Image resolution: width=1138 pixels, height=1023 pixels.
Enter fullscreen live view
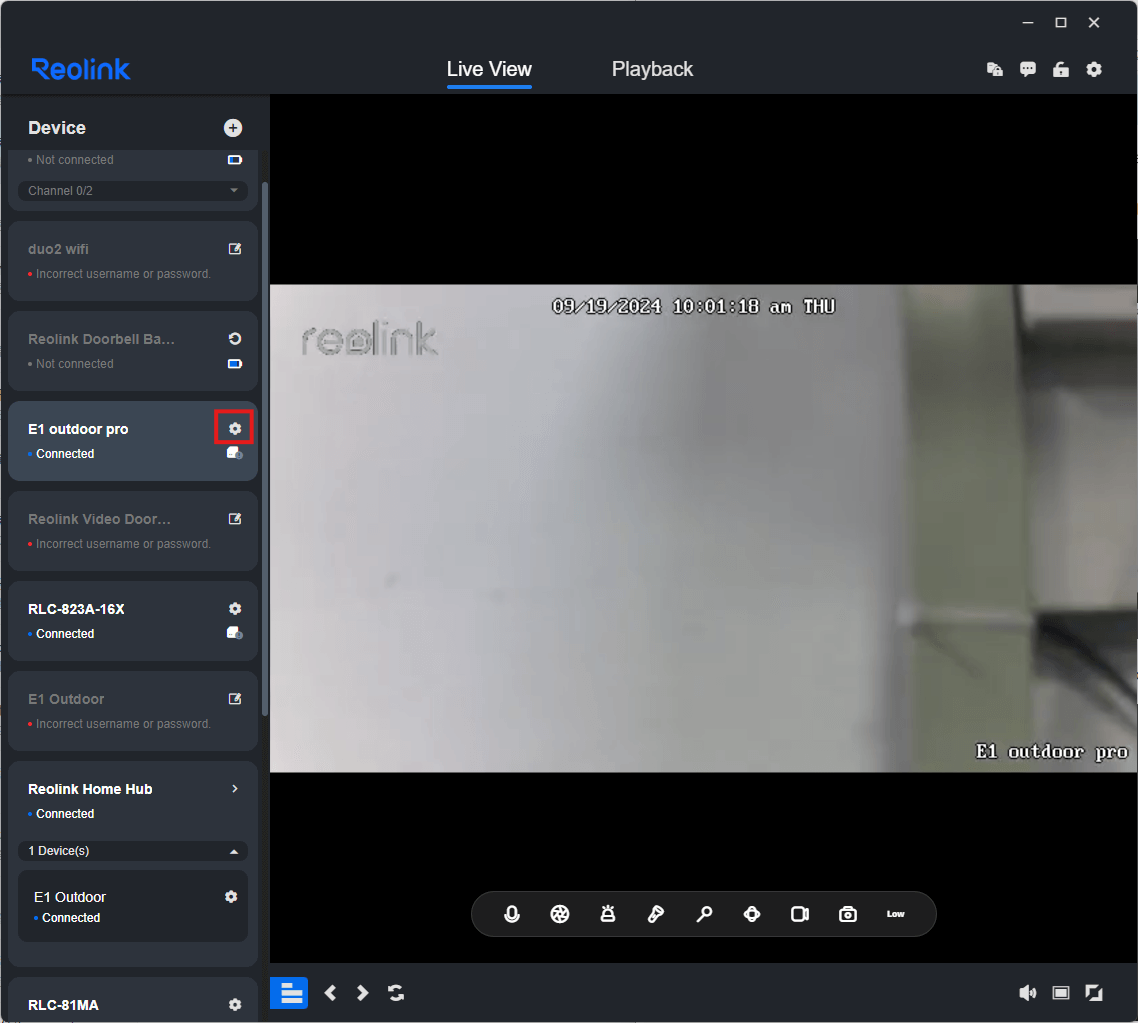point(1094,993)
